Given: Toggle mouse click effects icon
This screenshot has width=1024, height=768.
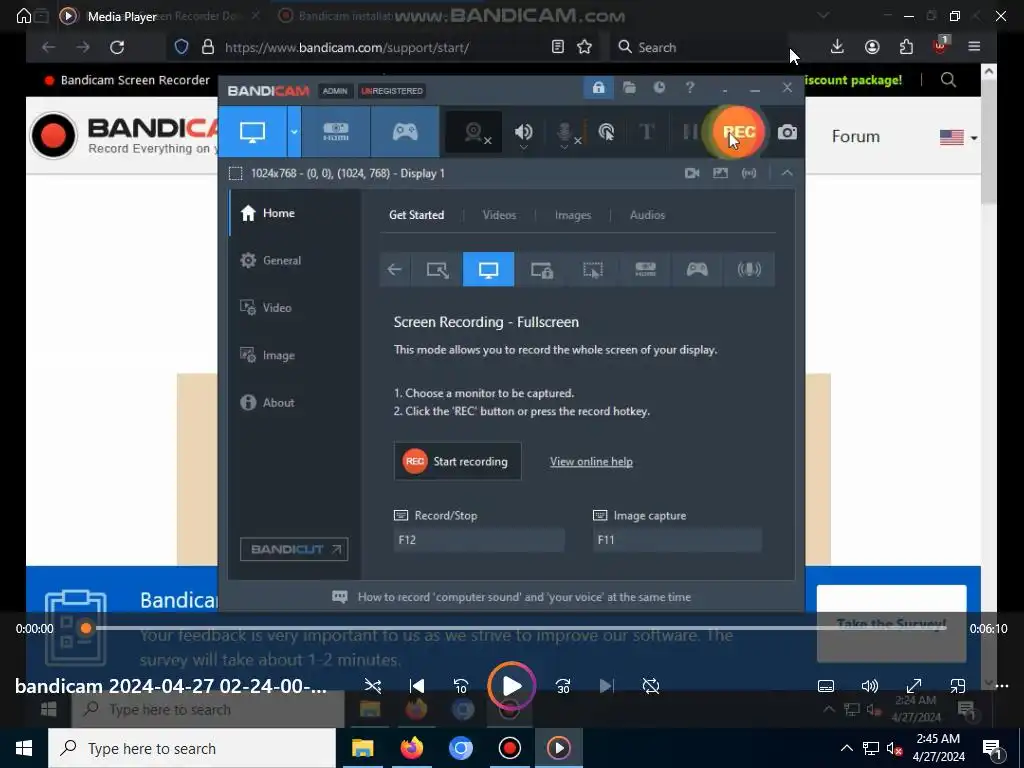Looking at the screenshot, I should [606, 133].
